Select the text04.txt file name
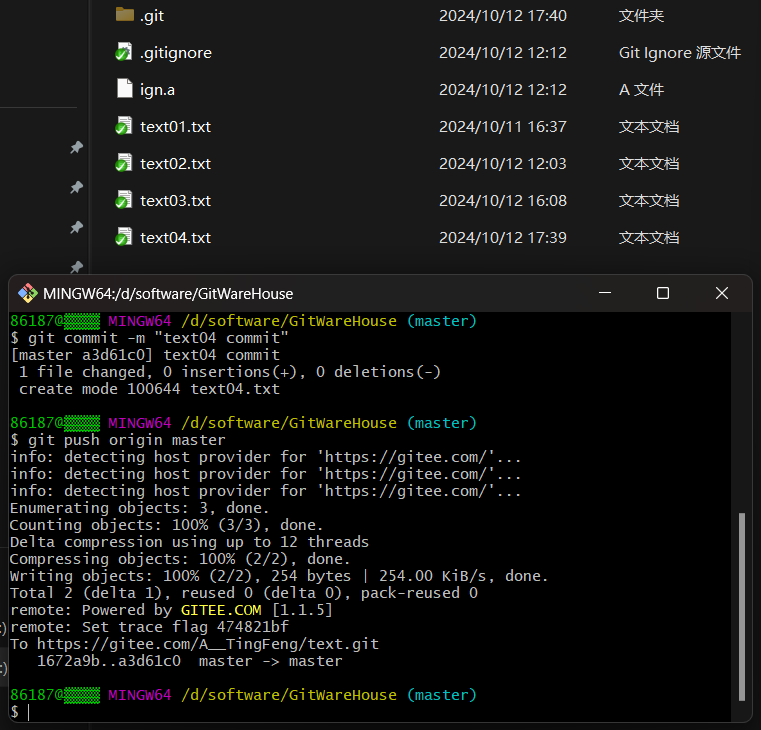Viewport: 761px width, 730px height. pos(175,238)
